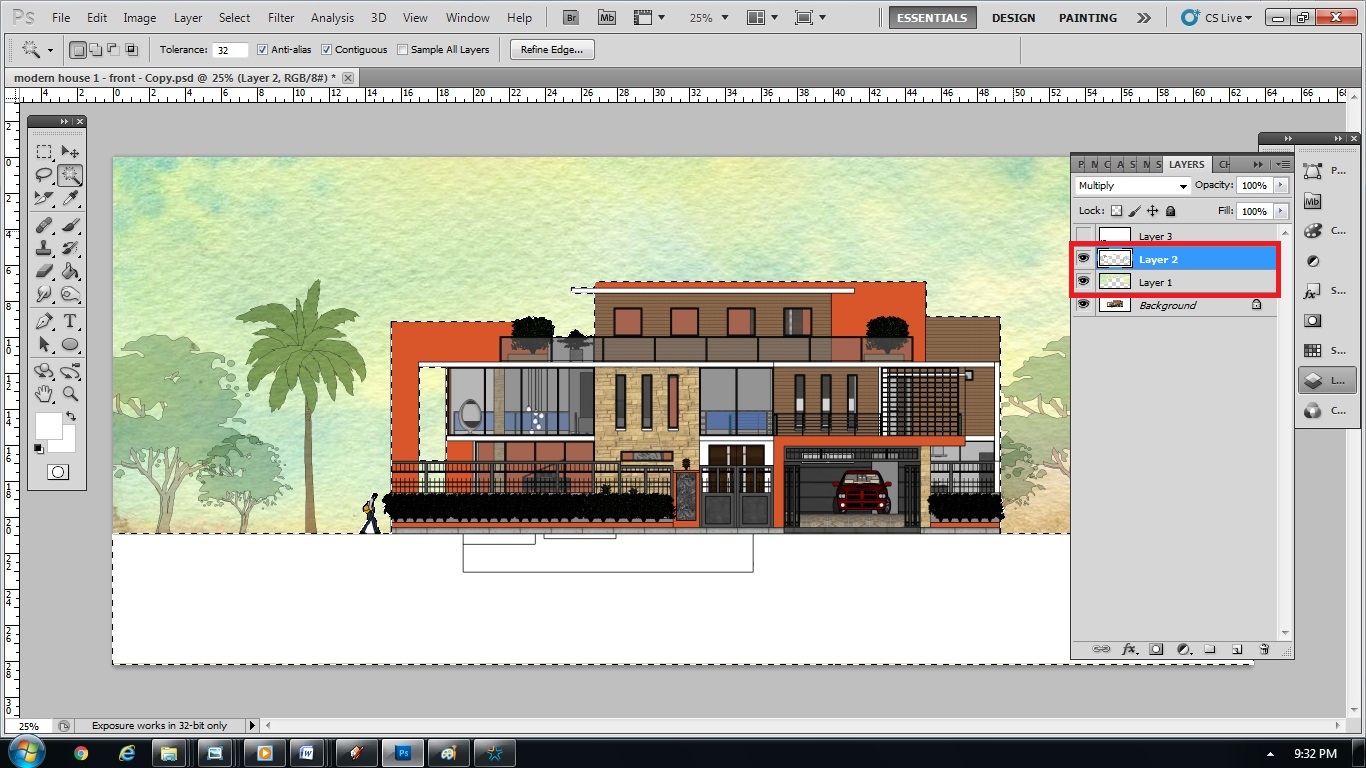
Task: Select the Magic Wand tool
Action: [x=68, y=175]
